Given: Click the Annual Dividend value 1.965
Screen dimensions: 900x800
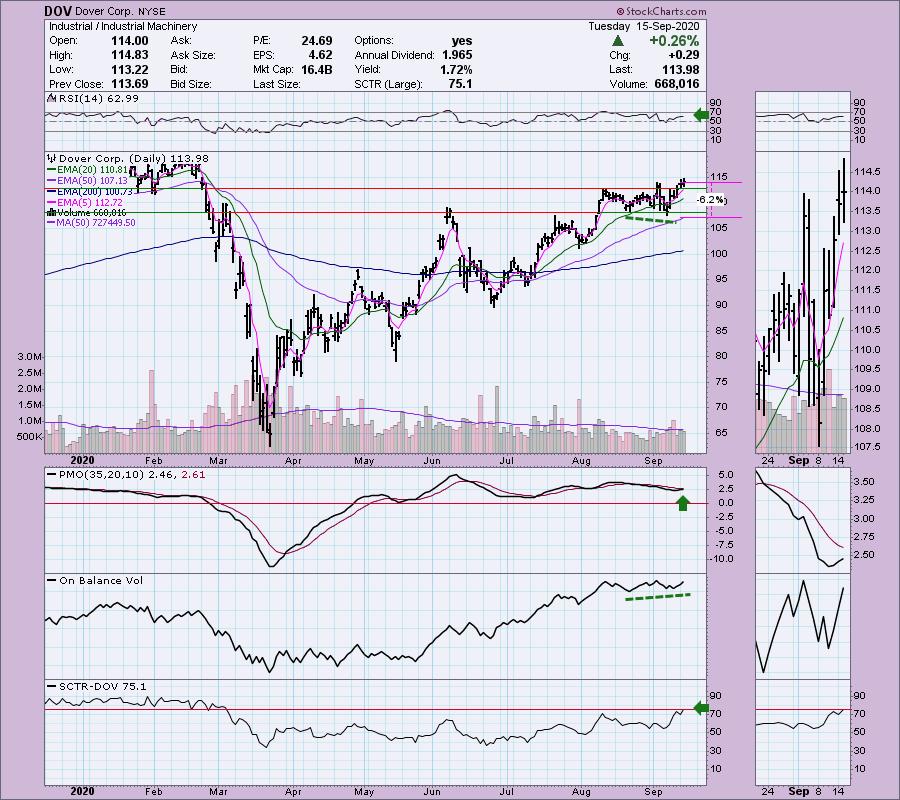Looking at the screenshot, I should tap(457, 55).
